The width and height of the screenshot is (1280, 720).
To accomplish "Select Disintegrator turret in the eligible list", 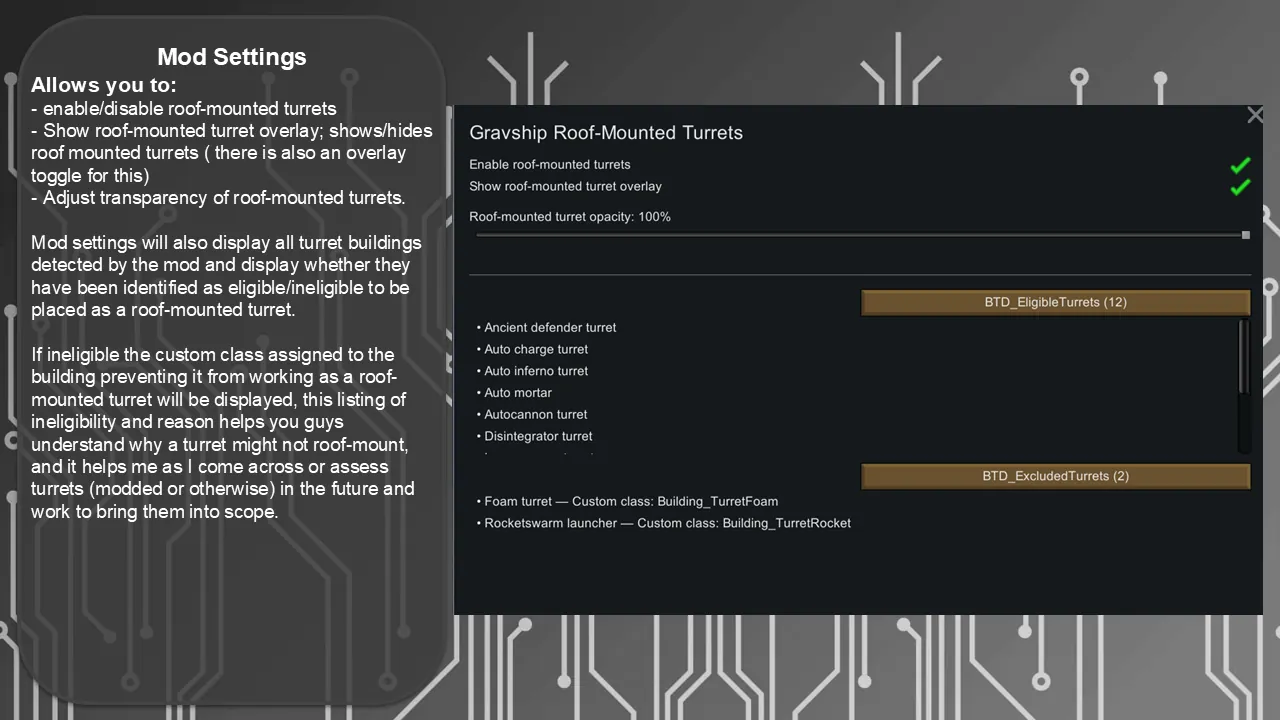I will [538, 437].
